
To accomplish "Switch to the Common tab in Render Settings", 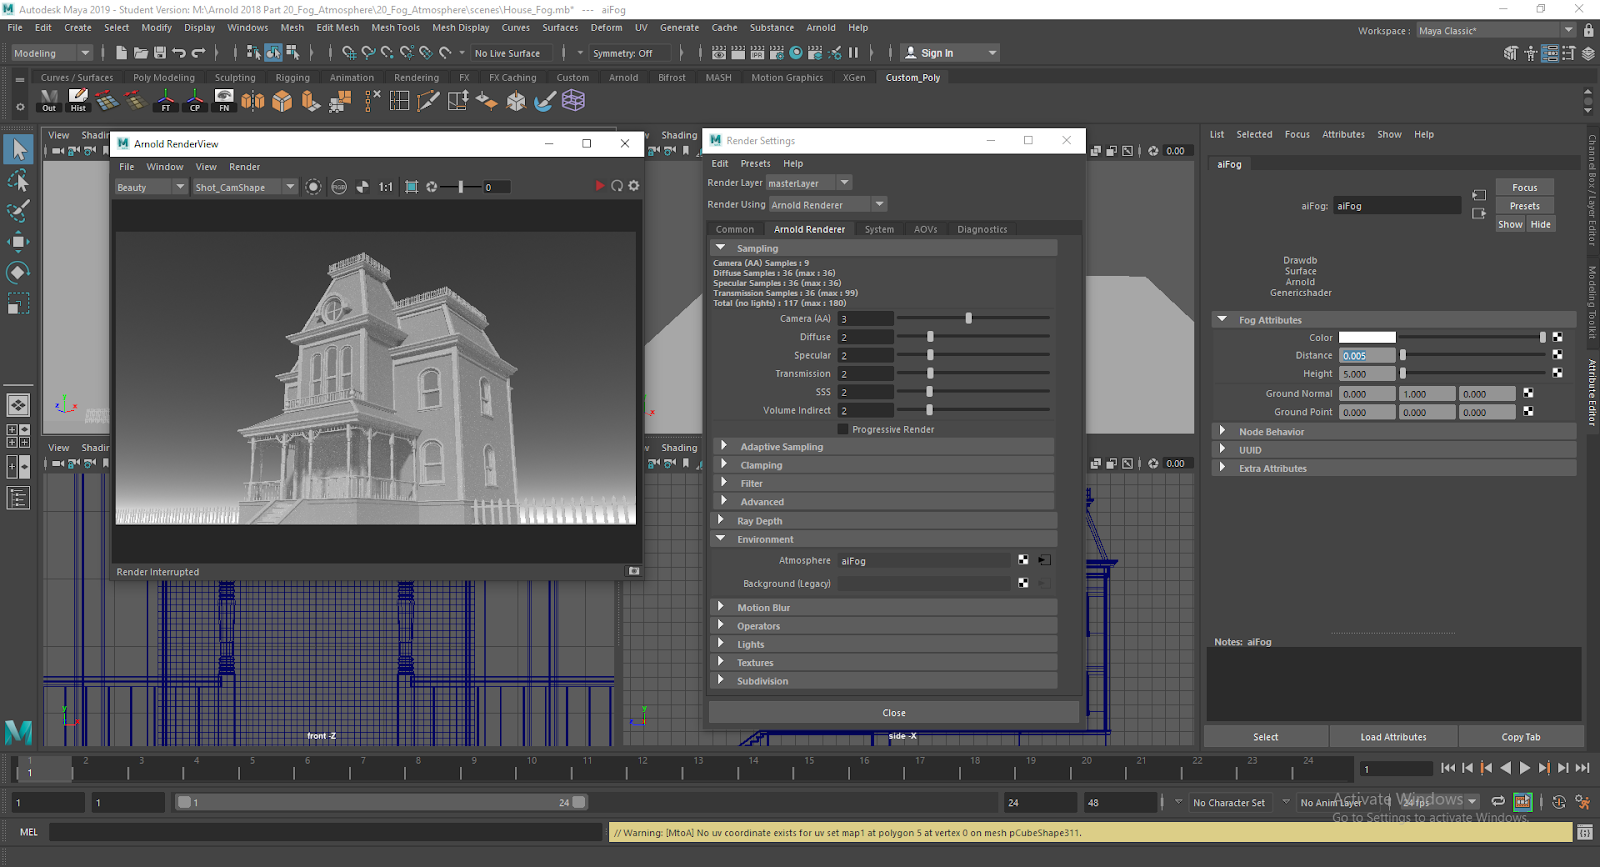I will point(735,229).
